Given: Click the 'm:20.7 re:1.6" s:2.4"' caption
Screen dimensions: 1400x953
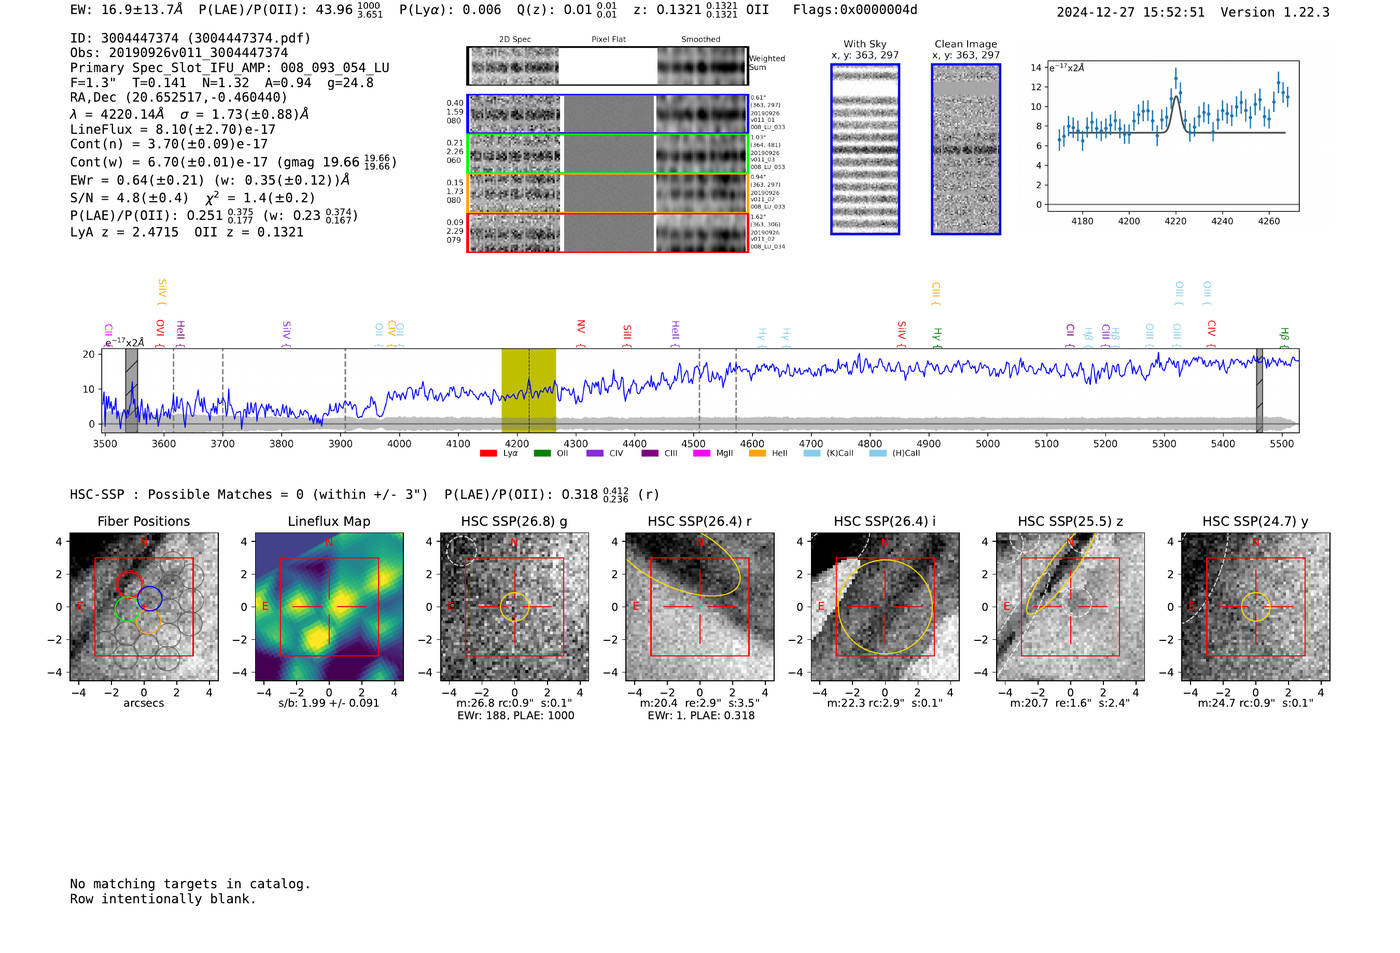Looking at the screenshot, I should [1070, 703].
